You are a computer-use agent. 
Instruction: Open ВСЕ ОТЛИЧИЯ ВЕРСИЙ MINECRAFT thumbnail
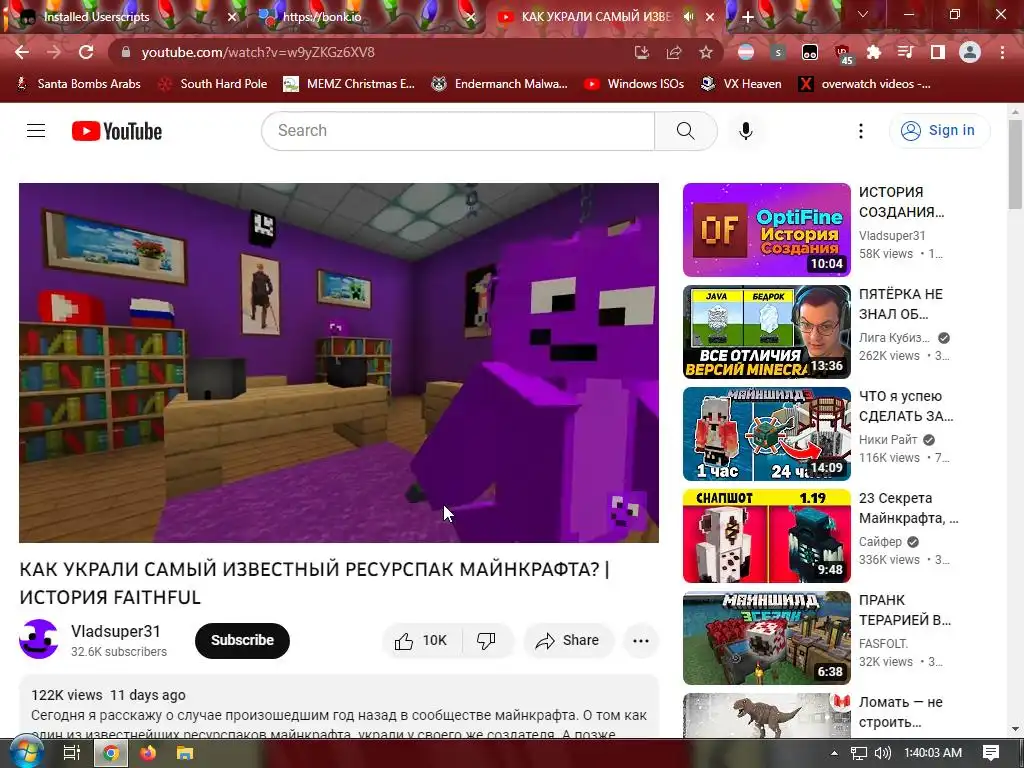coord(767,332)
